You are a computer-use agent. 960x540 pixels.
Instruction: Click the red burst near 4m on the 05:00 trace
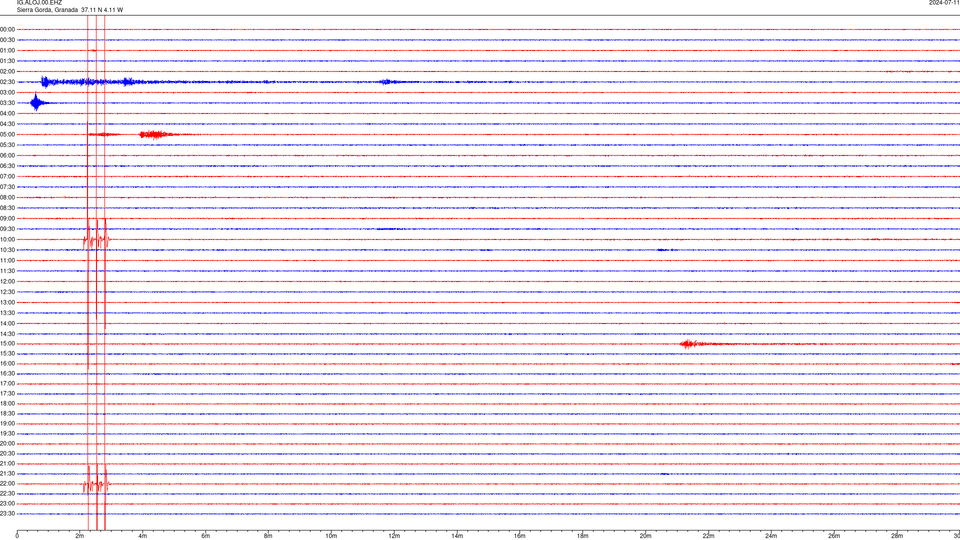pyautogui.click(x=156, y=134)
